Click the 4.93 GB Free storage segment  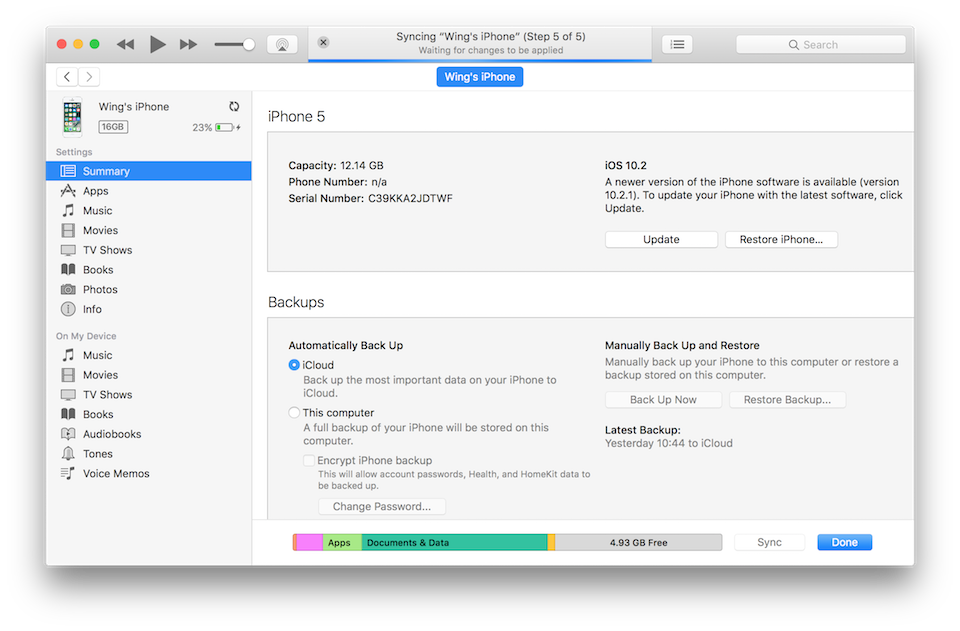[639, 542]
